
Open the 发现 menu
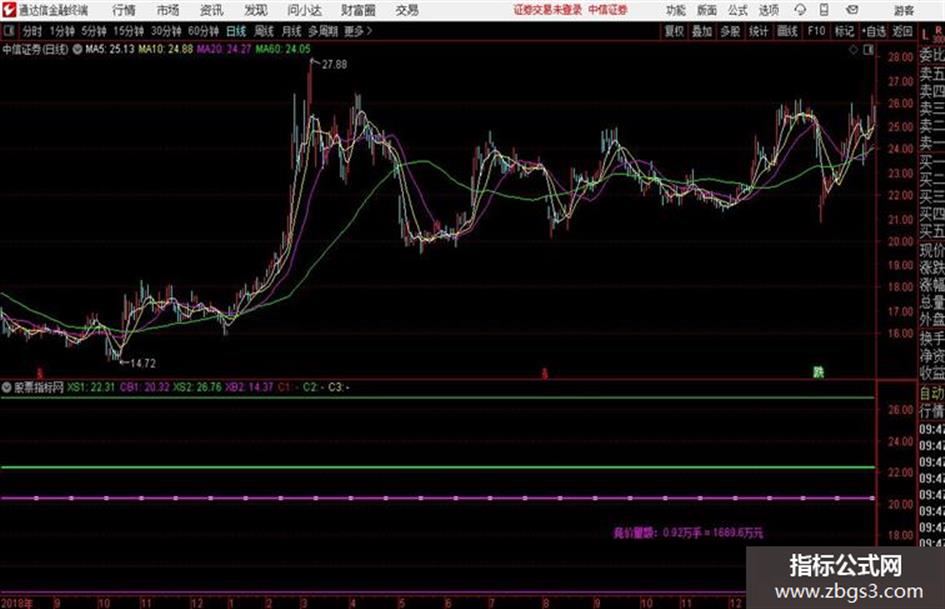(256, 10)
